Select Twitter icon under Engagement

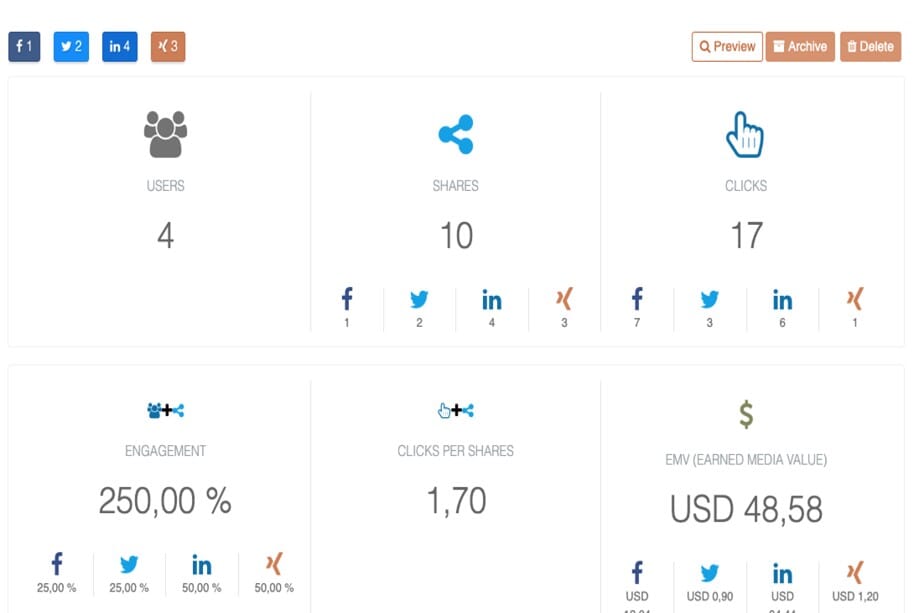coord(129,564)
